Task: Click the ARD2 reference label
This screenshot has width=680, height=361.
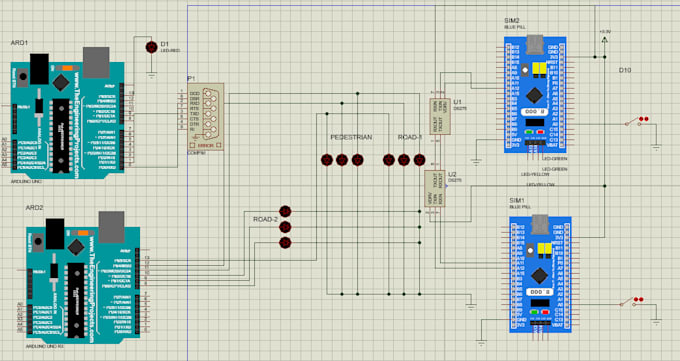Action: (x=34, y=208)
